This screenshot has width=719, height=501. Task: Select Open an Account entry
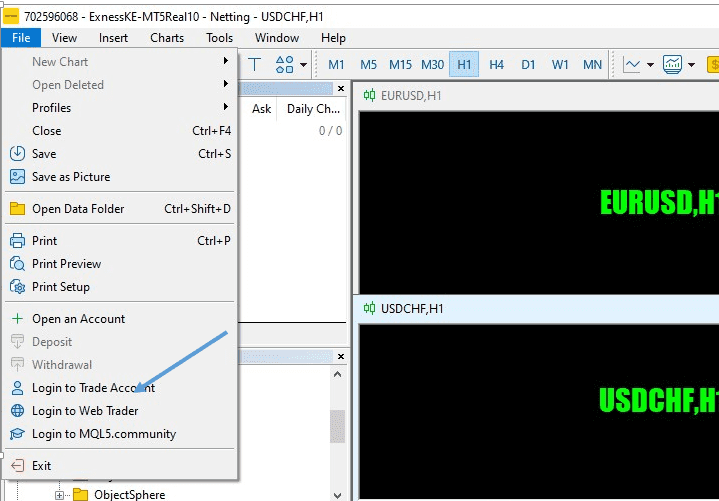click(x=120, y=319)
